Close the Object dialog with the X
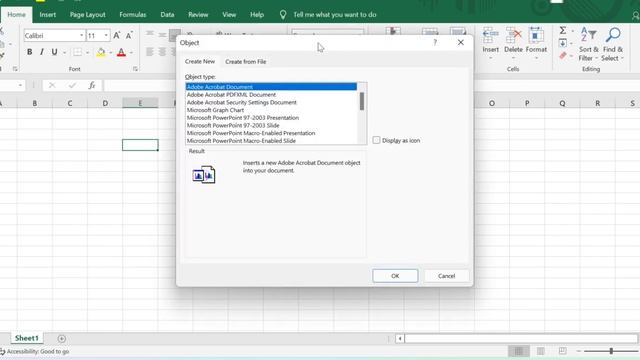Screen dimensions: 640x360 pyautogui.click(x=460, y=42)
